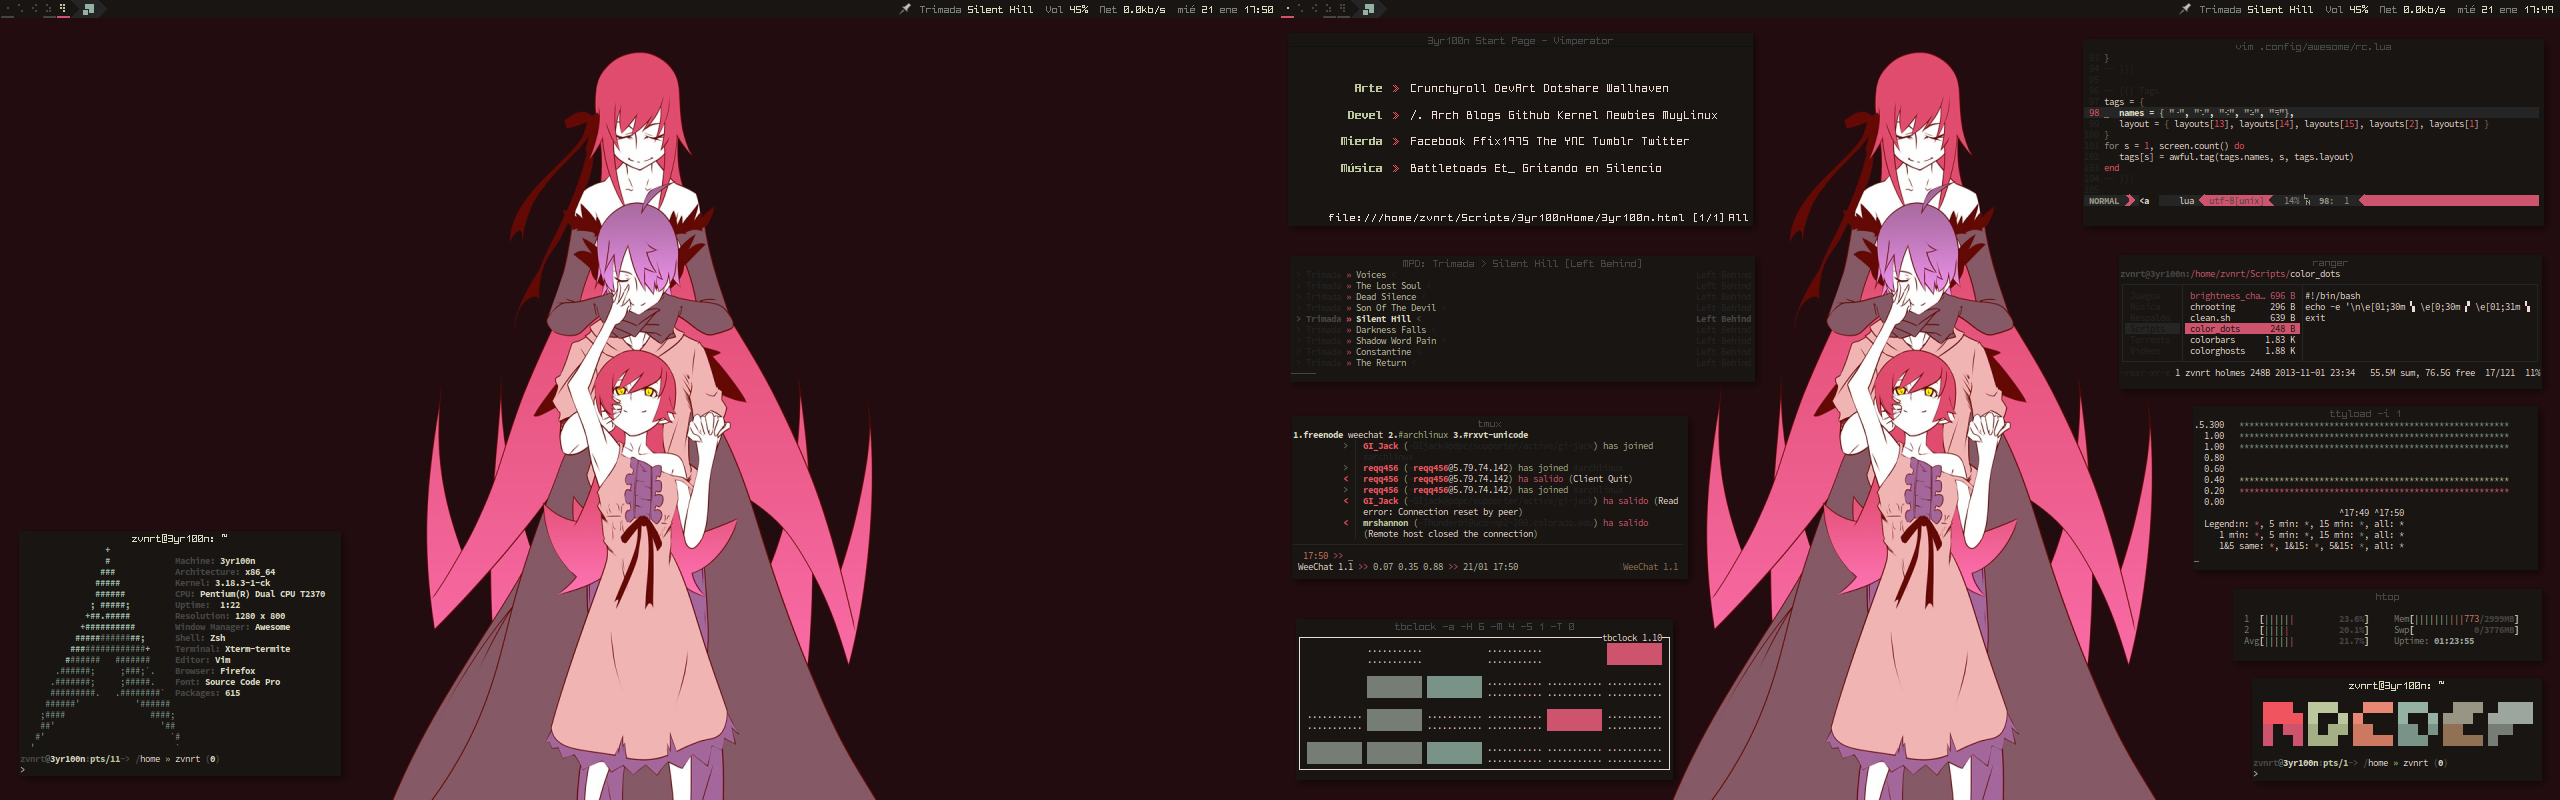
Task: Click the Window Manager: Awesome line in system info
Action: click(x=232, y=627)
